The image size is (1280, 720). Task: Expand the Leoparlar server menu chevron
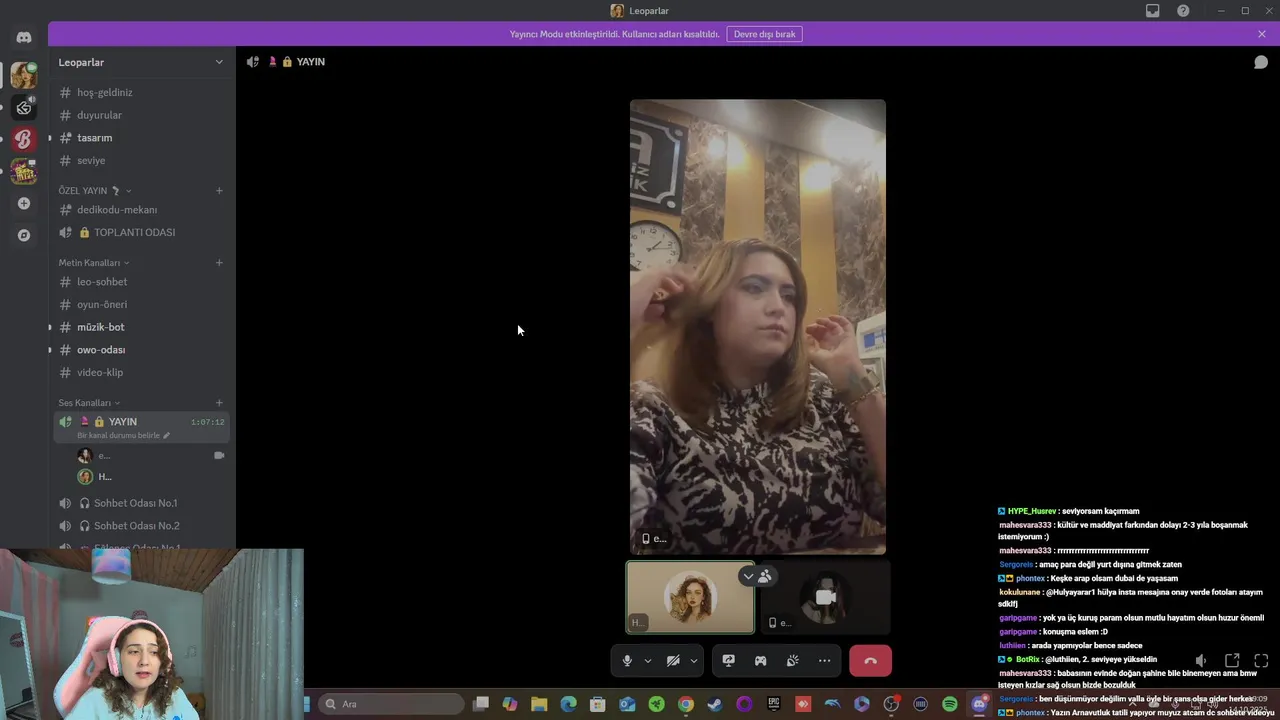tap(219, 62)
